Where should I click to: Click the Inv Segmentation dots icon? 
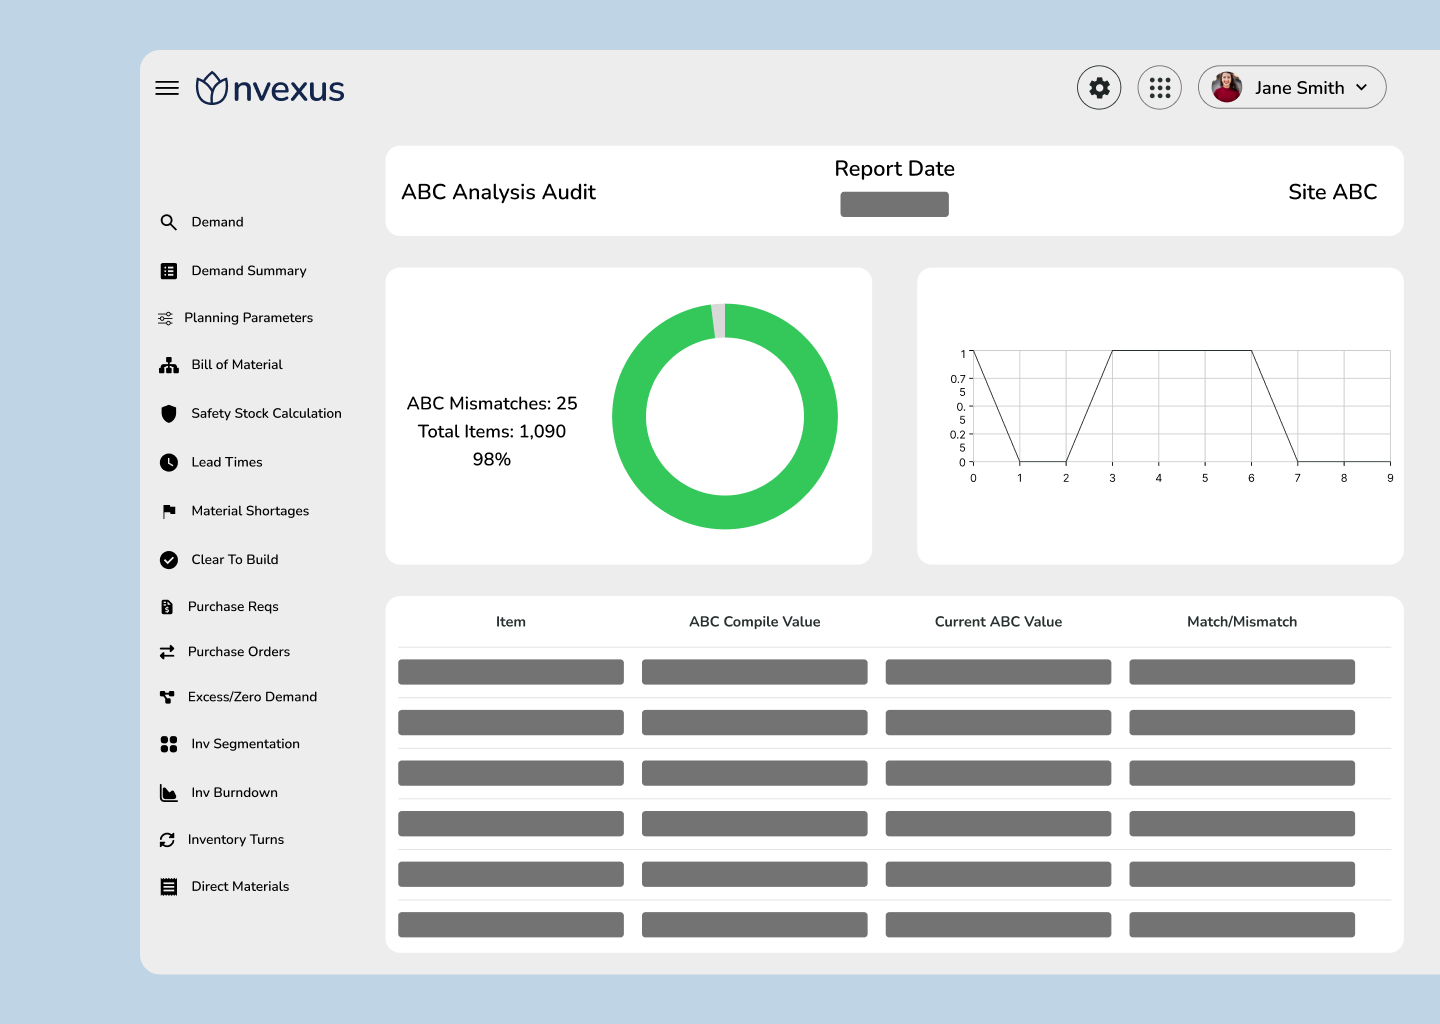coord(169,744)
